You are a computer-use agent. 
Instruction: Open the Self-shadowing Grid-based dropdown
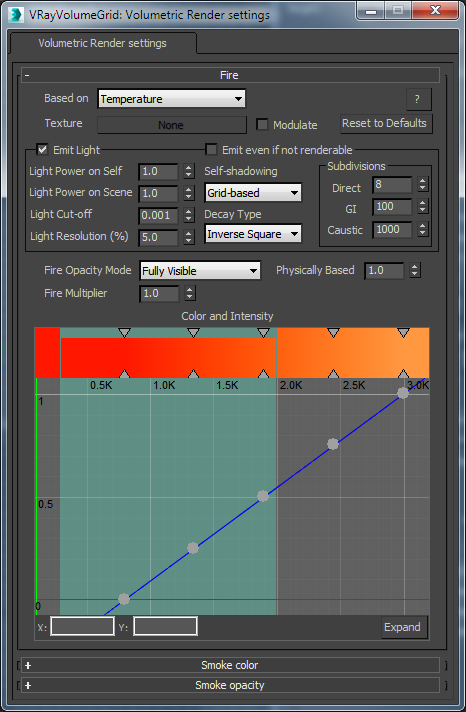point(253,193)
